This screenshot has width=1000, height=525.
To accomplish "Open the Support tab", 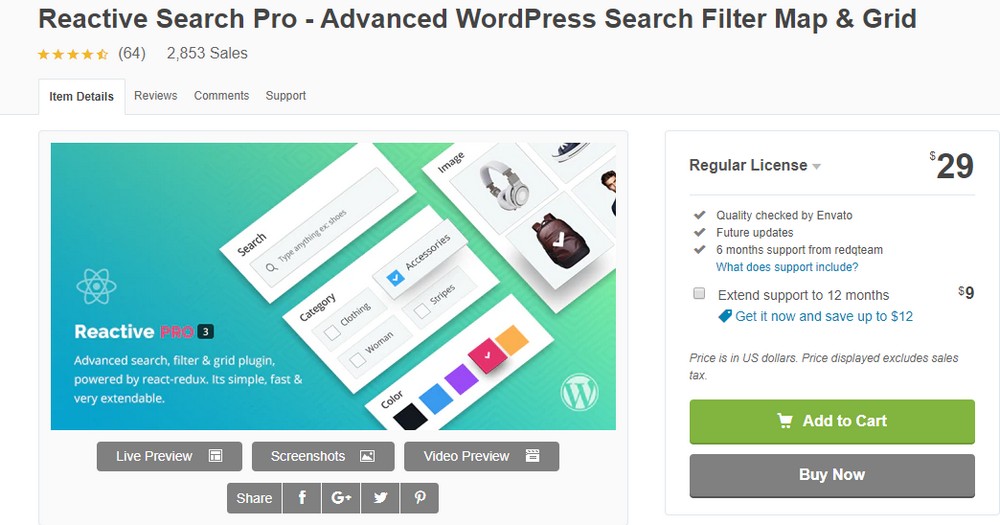I will (286, 96).
